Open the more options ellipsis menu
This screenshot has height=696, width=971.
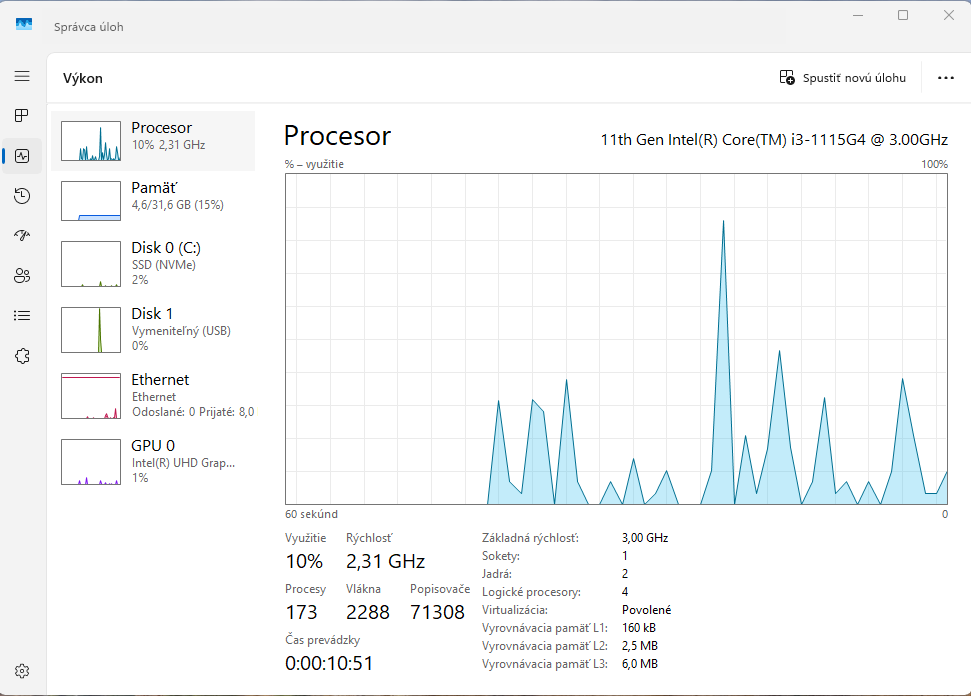pyautogui.click(x=944, y=77)
